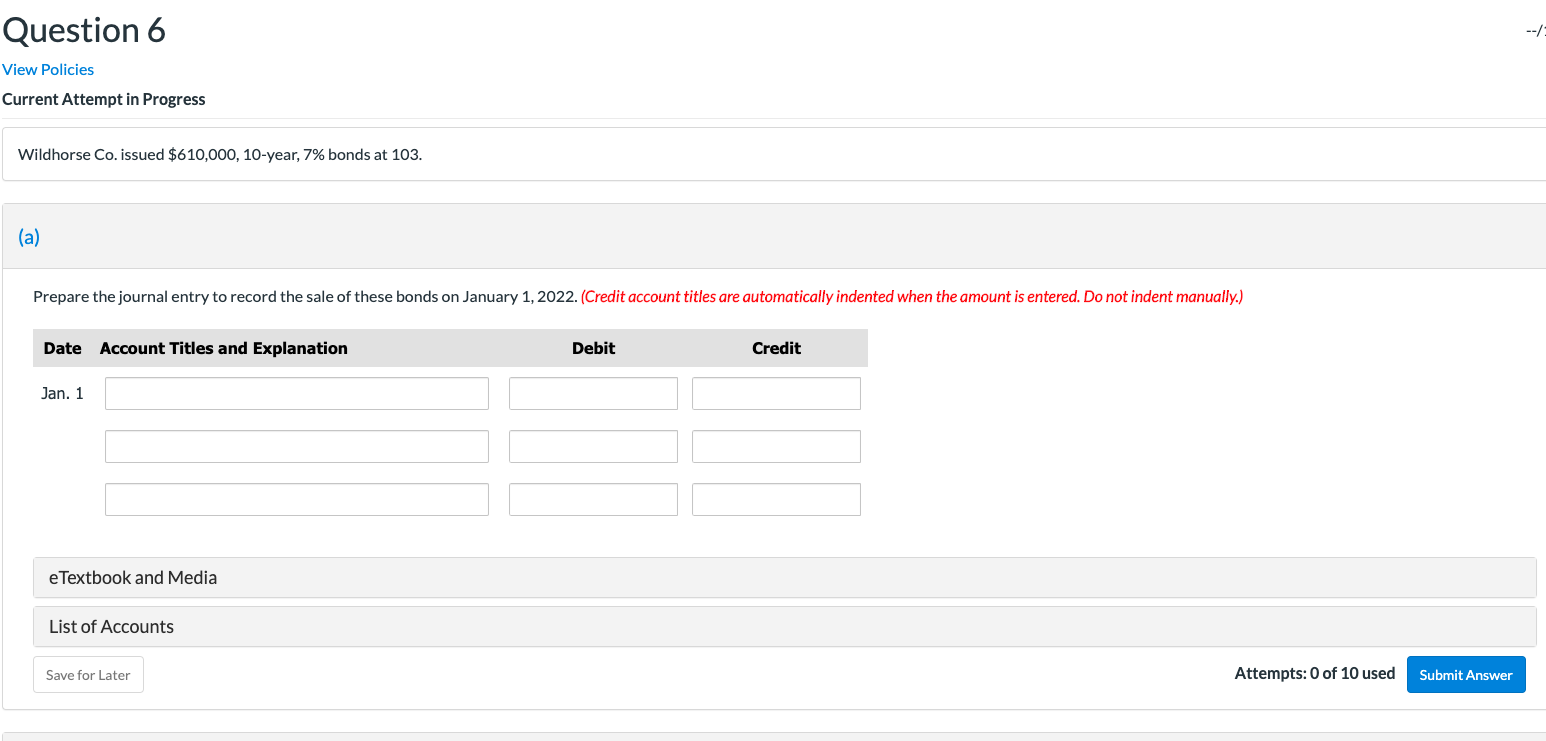Select the Jan. 1 date cell
This screenshot has width=1546, height=741.
(62, 393)
